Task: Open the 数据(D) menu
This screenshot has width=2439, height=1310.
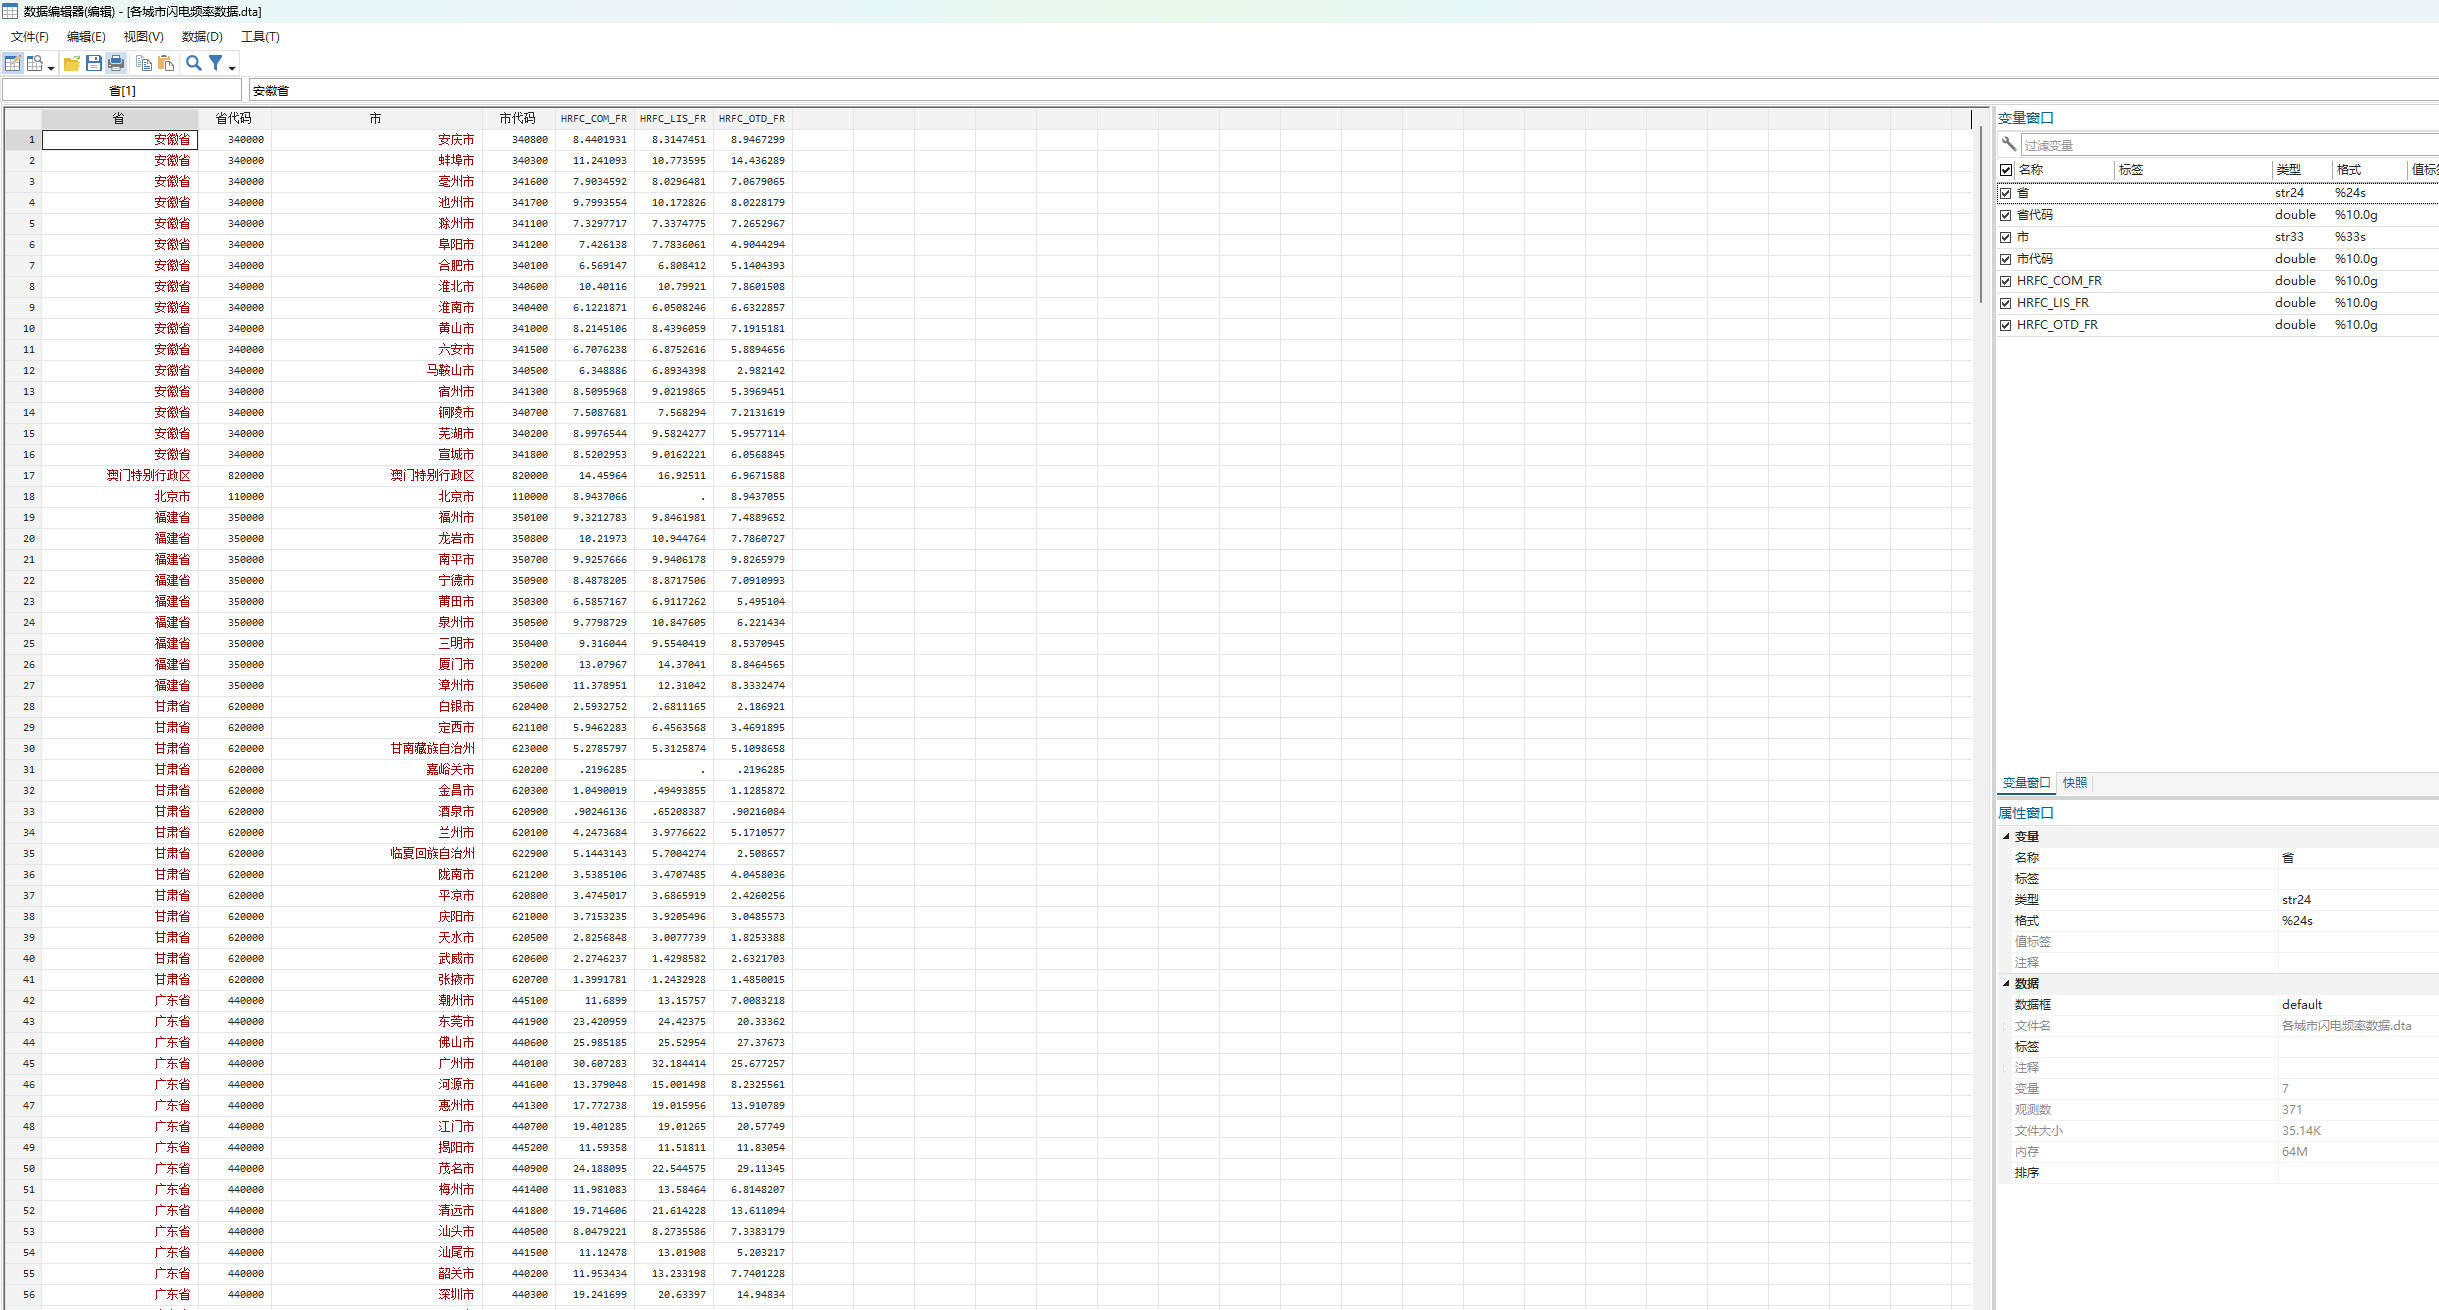Action: 202,37
